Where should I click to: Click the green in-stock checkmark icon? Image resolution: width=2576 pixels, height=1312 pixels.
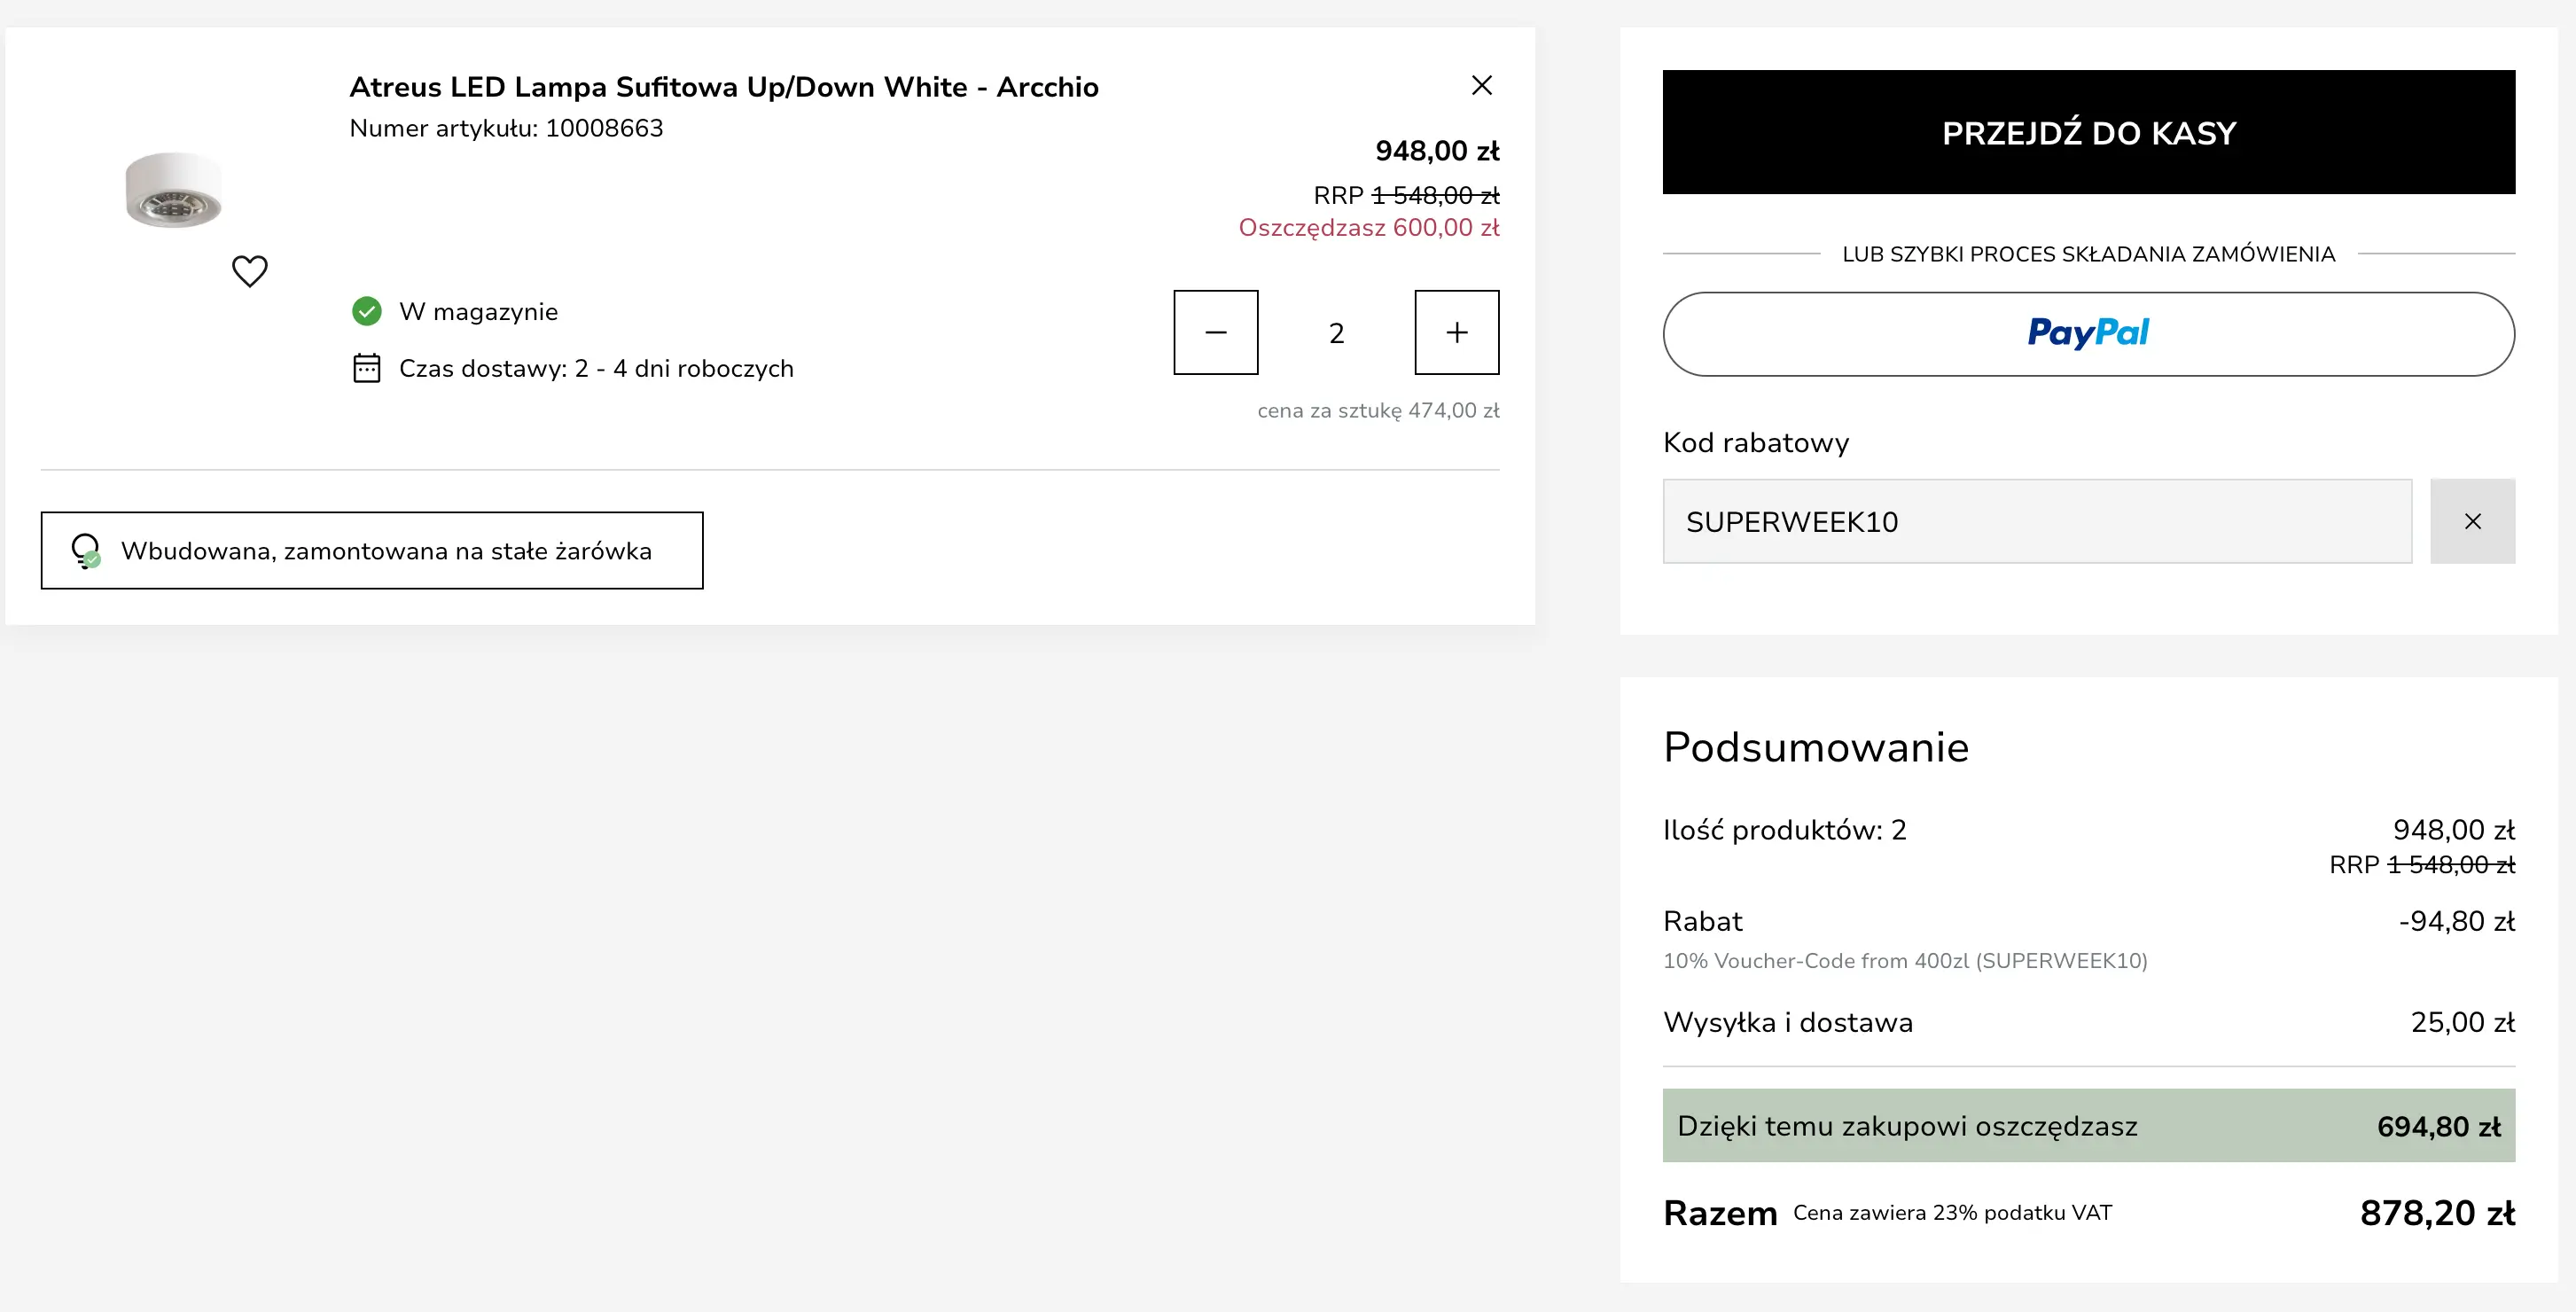[x=367, y=312]
